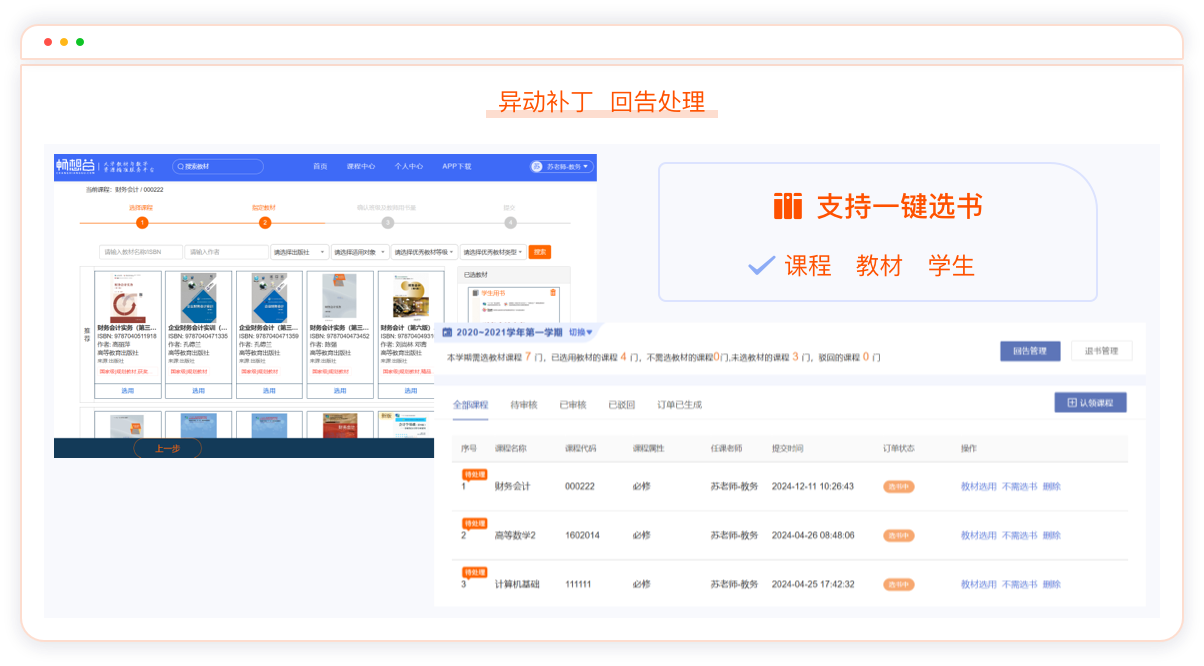Focus the 请输入作者 input field
The image size is (1204, 666).
226,252
